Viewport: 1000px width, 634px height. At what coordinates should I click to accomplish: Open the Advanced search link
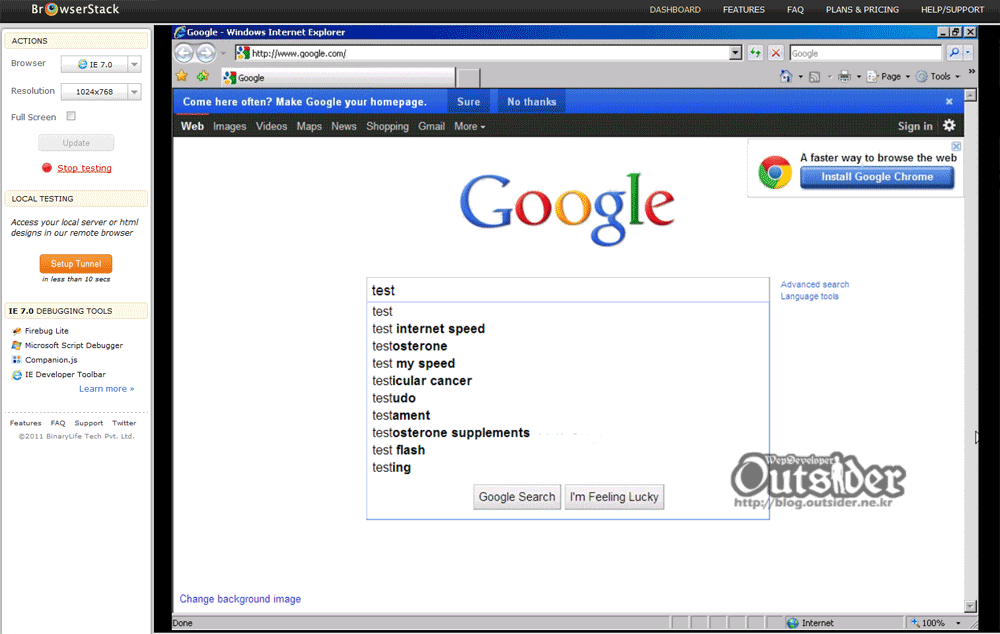(x=814, y=284)
